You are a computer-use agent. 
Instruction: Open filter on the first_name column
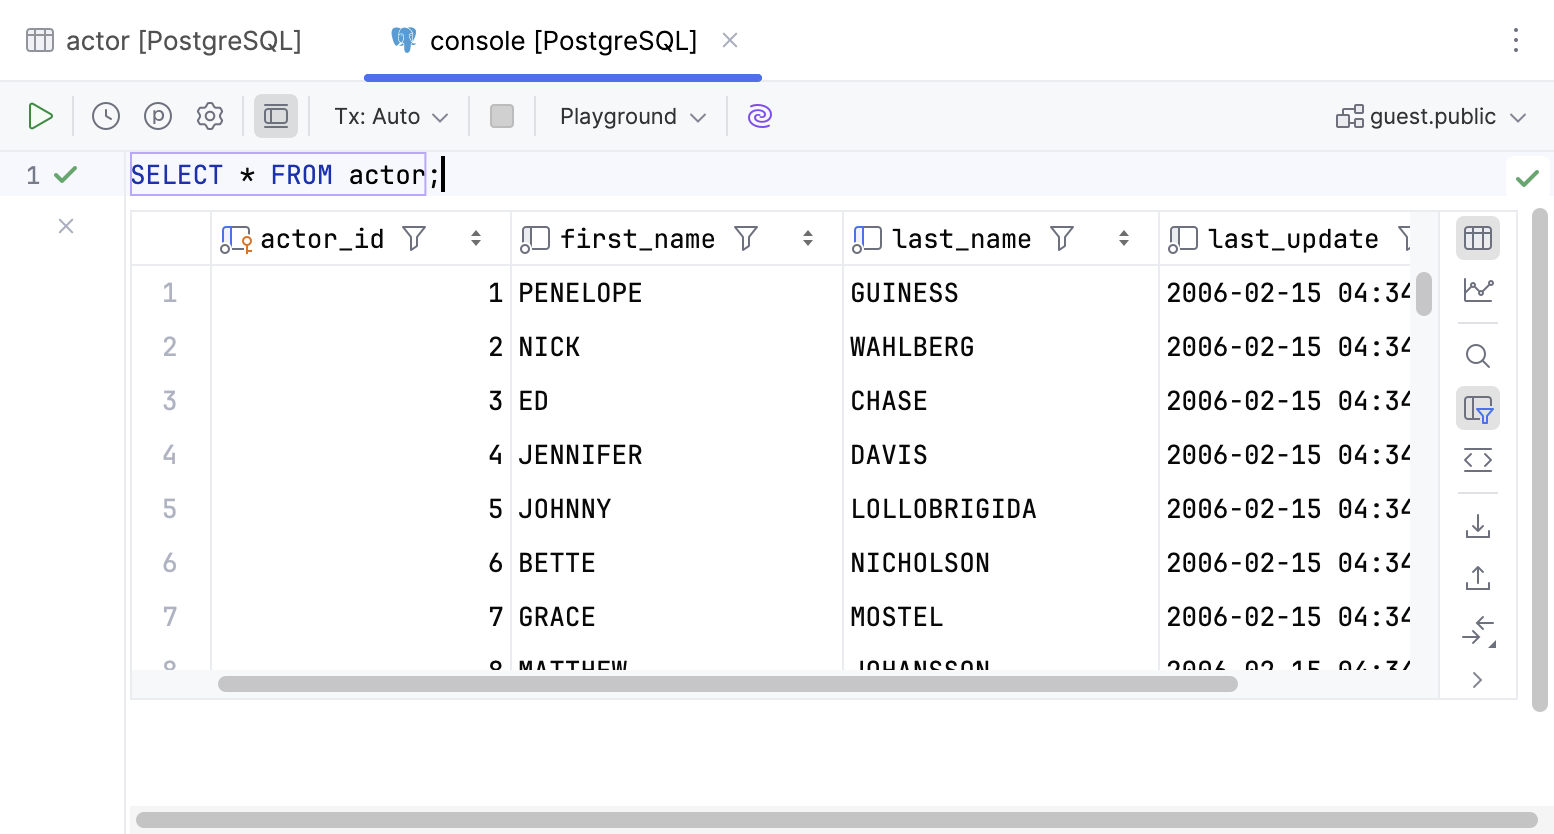click(x=746, y=238)
